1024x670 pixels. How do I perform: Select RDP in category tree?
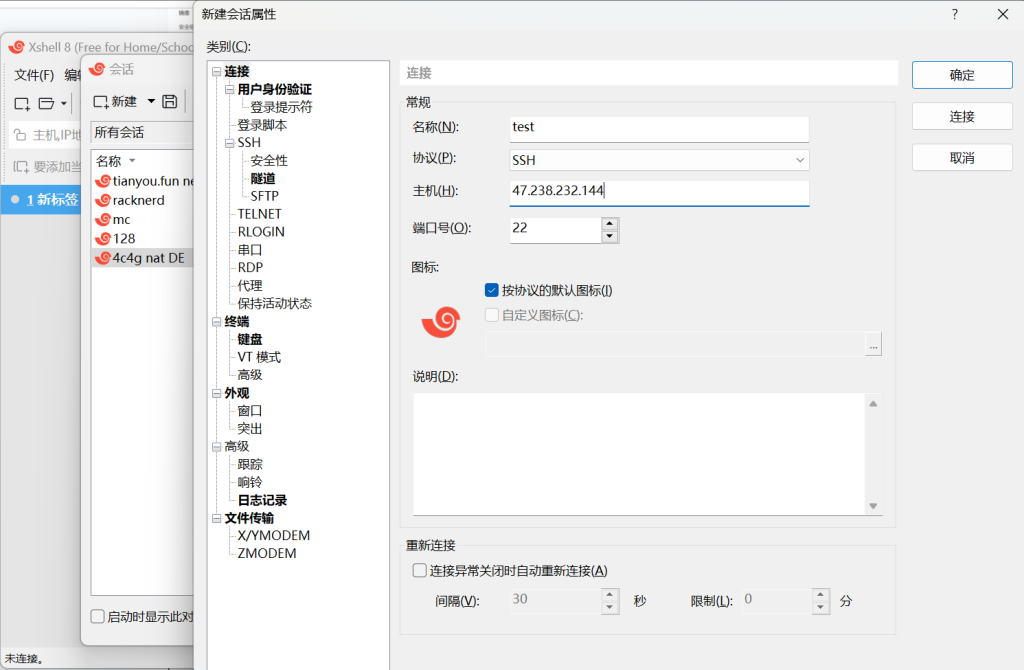[250, 268]
